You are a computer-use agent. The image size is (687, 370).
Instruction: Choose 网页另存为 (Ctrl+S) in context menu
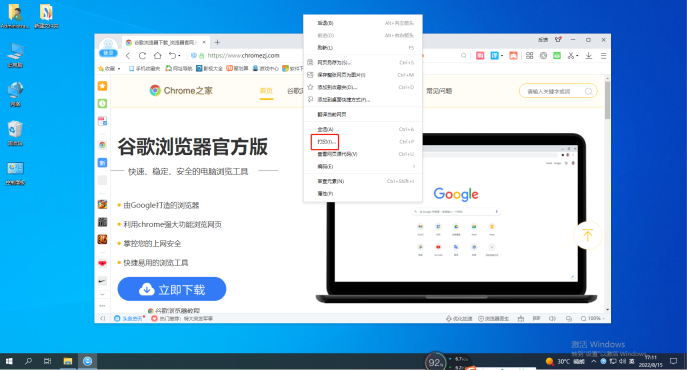pyautogui.click(x=363, y=62)
